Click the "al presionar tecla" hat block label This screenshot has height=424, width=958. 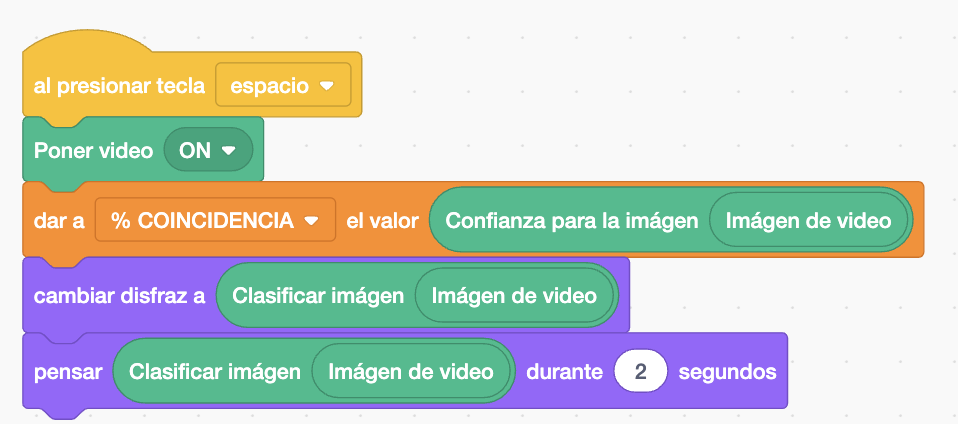[119, 86]
